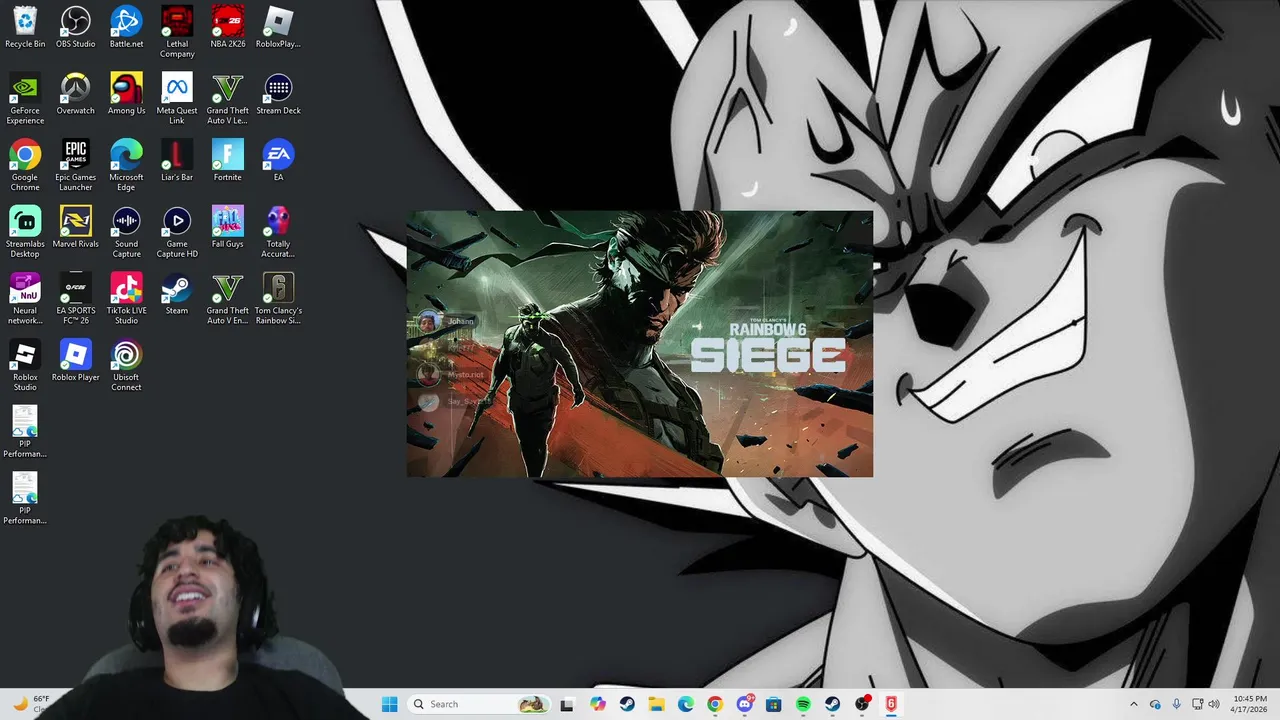Open Tom Clancy's Rainbow Six desktop shortcut
This screenshot has width=1280, height=720.
278,299
